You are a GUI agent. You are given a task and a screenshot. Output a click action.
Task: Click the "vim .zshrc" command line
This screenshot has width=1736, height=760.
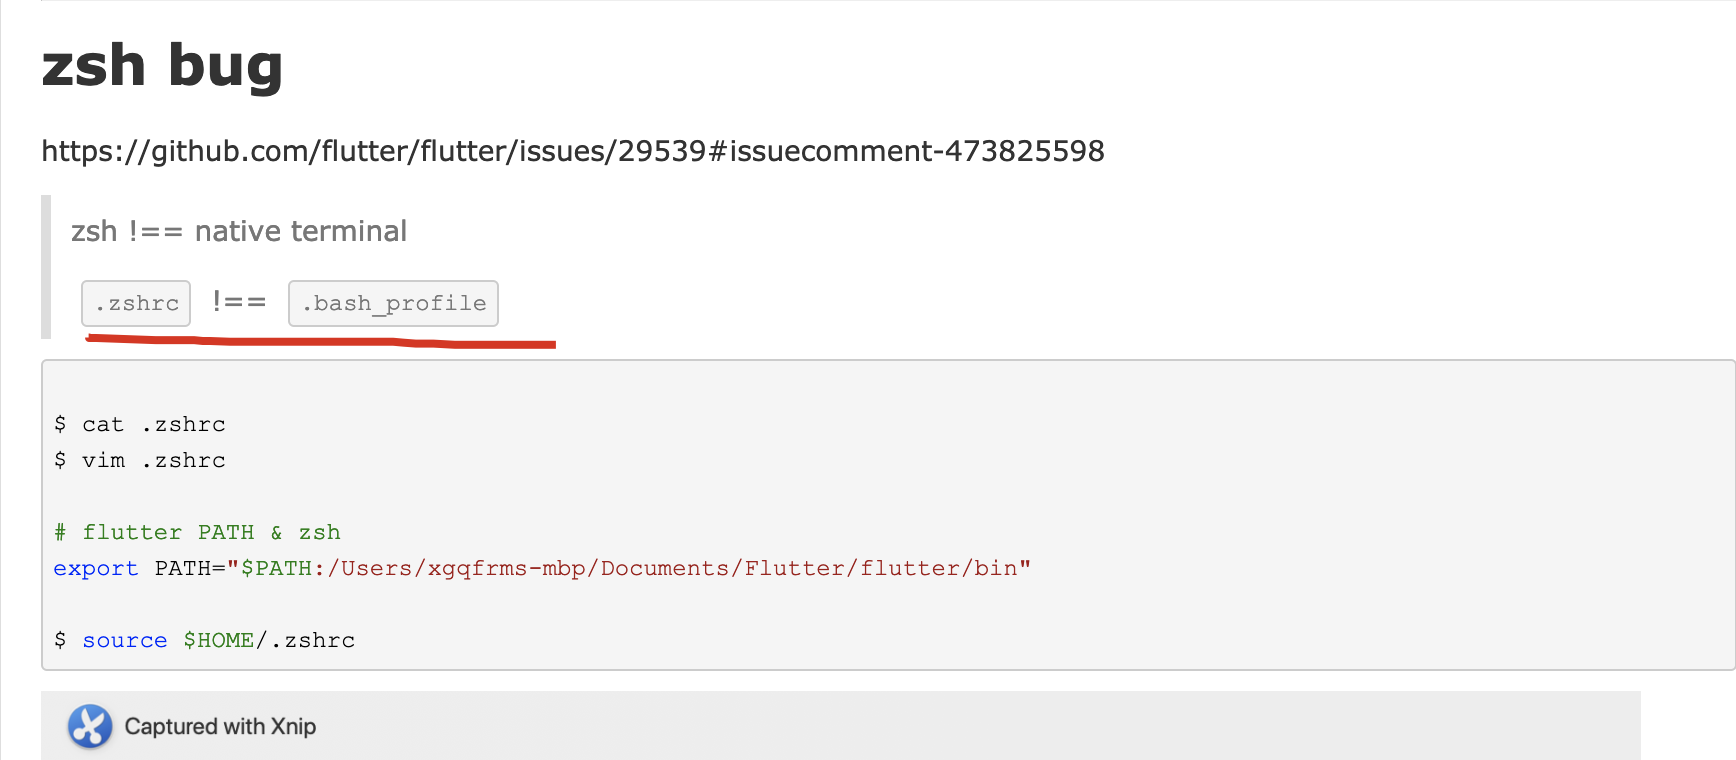point(153,460)
